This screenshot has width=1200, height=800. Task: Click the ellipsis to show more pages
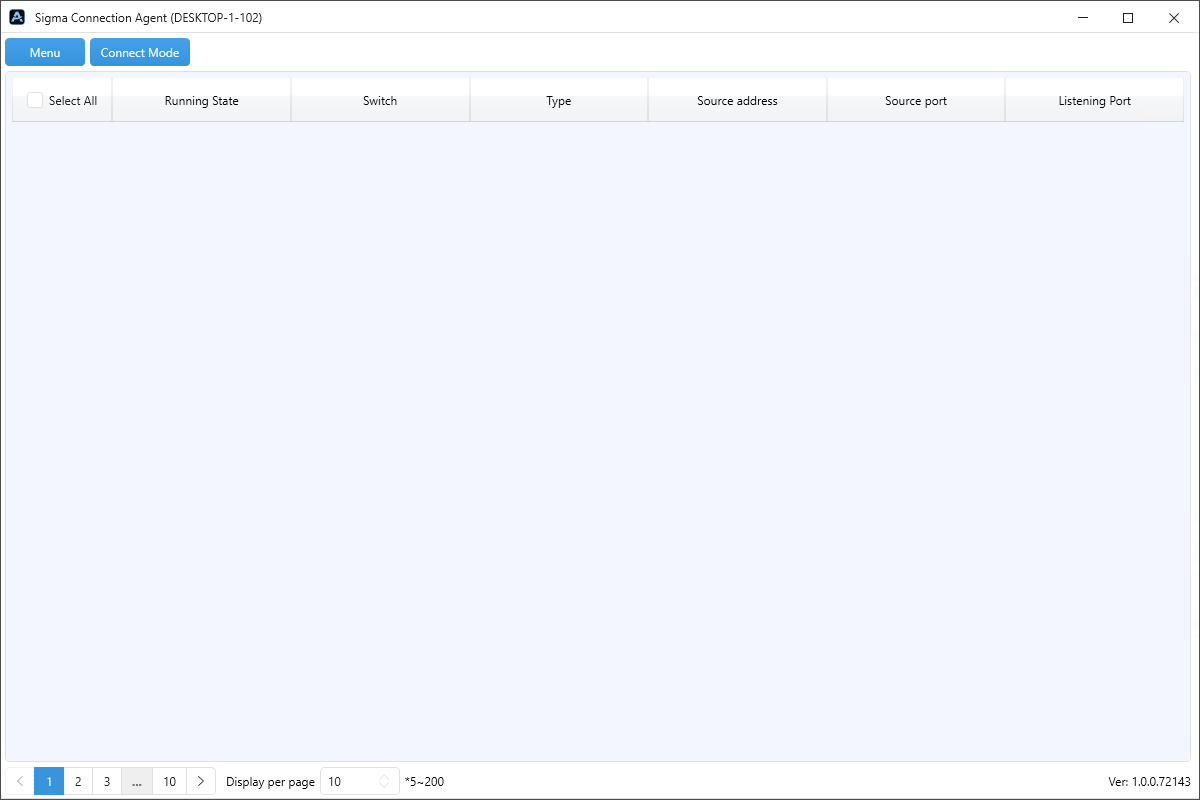coord(137,781)
